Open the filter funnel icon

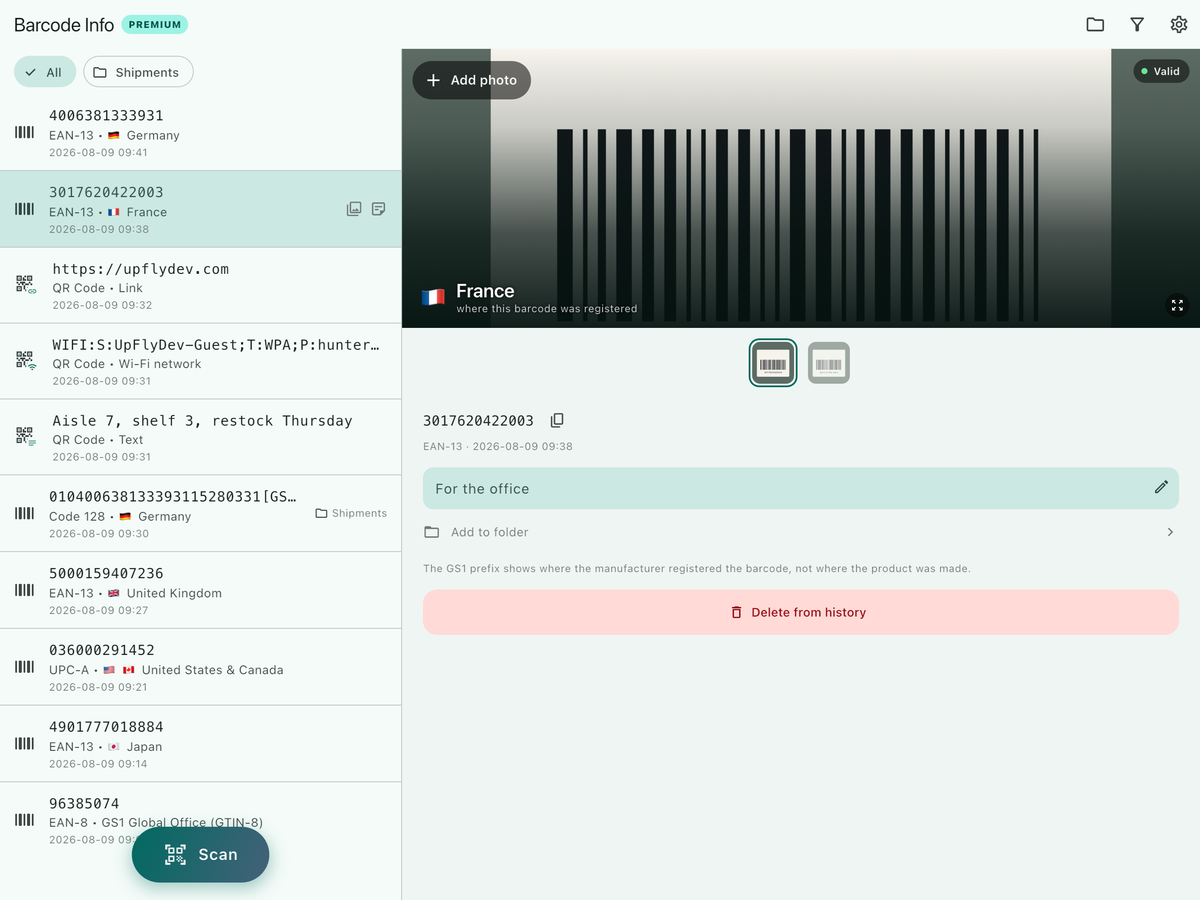tap(1137, 25)
